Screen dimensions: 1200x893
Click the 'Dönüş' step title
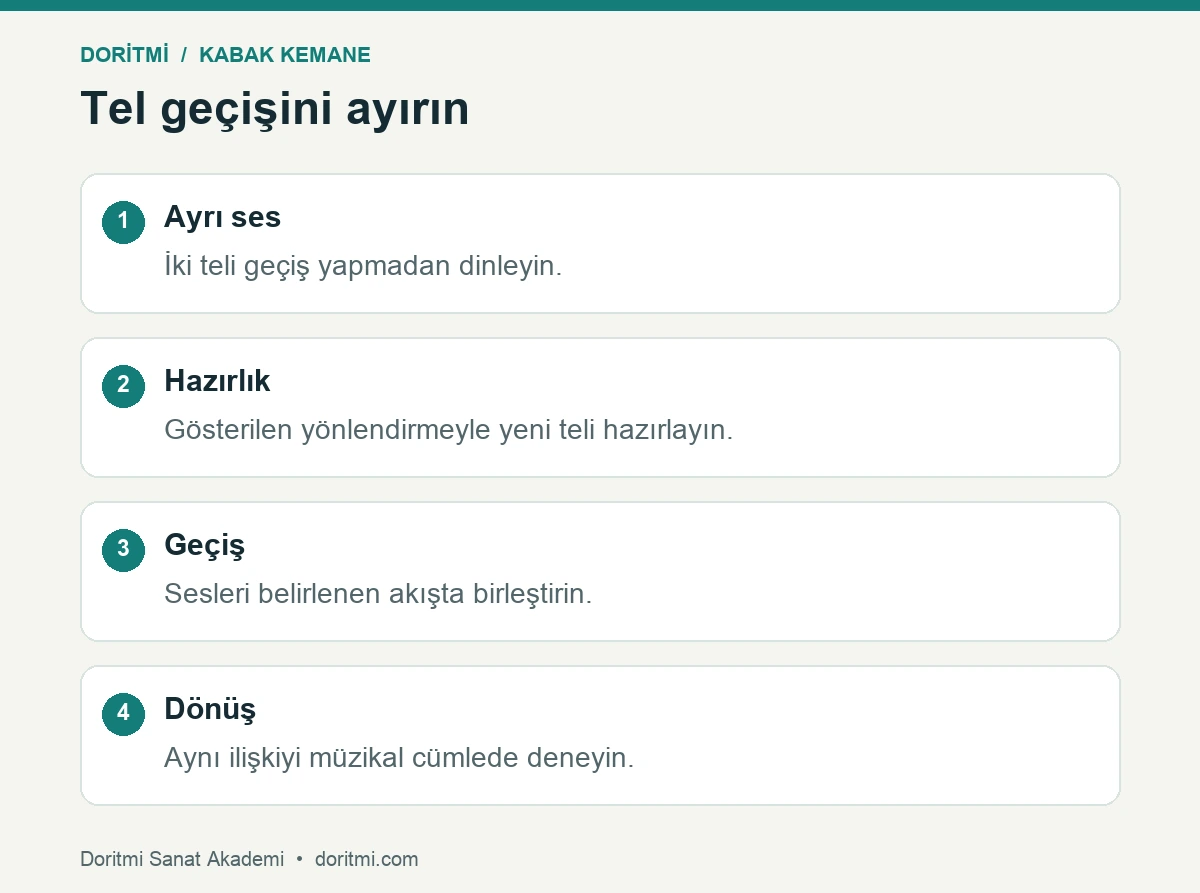[210, 710]
